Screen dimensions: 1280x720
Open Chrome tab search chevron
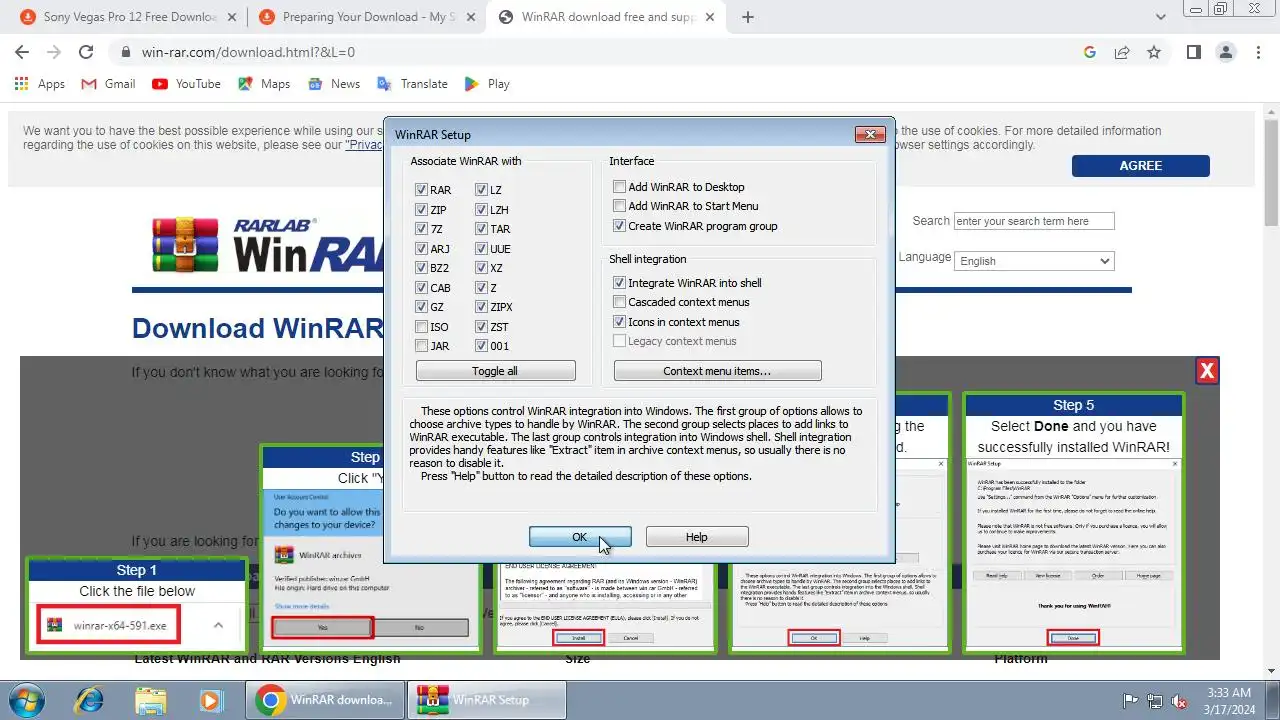pyautogui.click(x=1161, y=17)
